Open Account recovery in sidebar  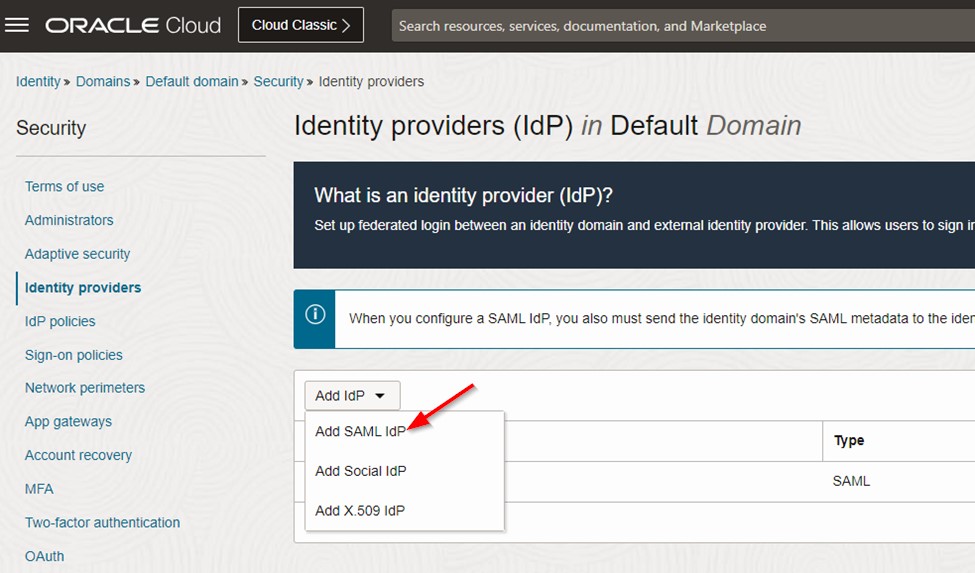tap(78, 456)
